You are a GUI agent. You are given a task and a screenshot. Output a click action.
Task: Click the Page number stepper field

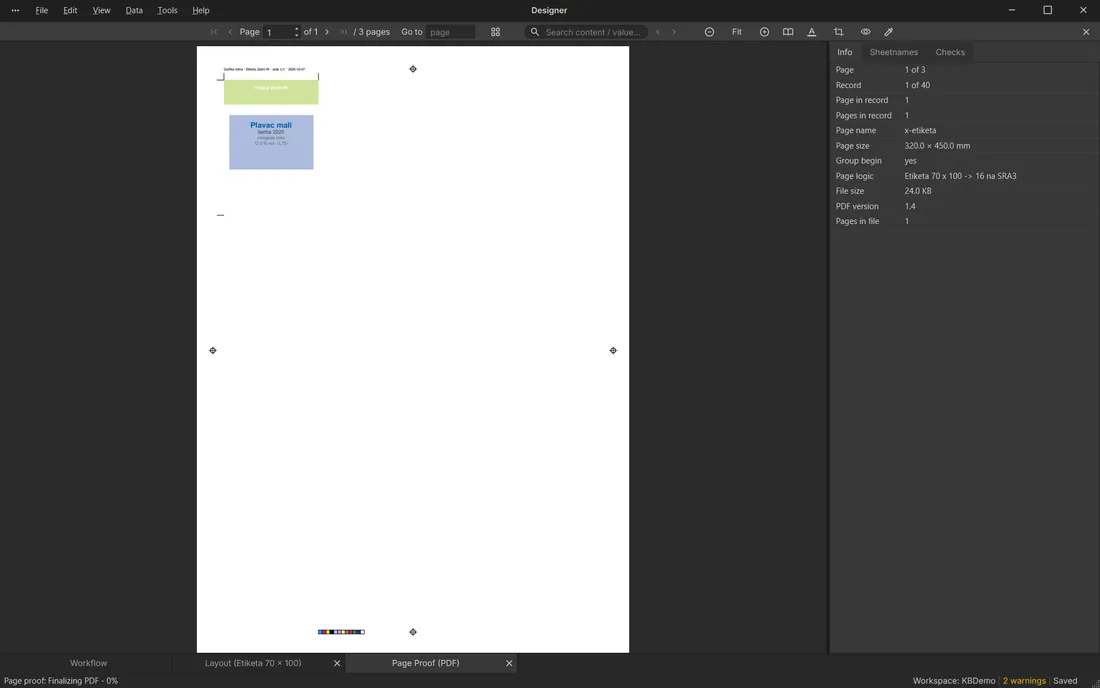tap(281, 32)
